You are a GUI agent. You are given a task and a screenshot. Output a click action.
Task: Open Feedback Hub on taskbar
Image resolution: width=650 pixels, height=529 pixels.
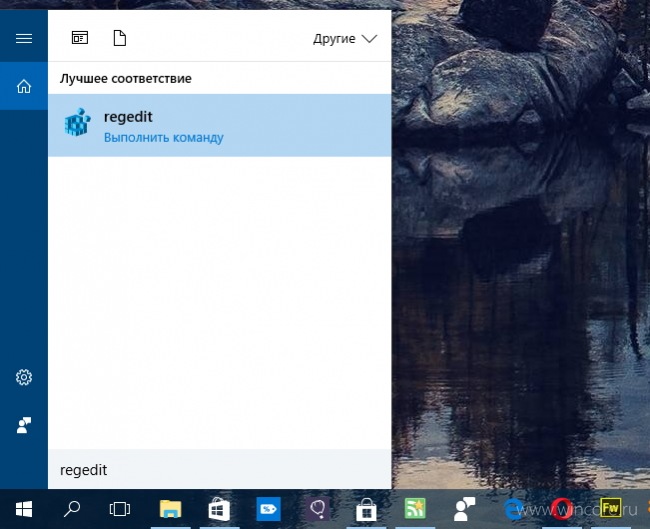tap(464, 509)
